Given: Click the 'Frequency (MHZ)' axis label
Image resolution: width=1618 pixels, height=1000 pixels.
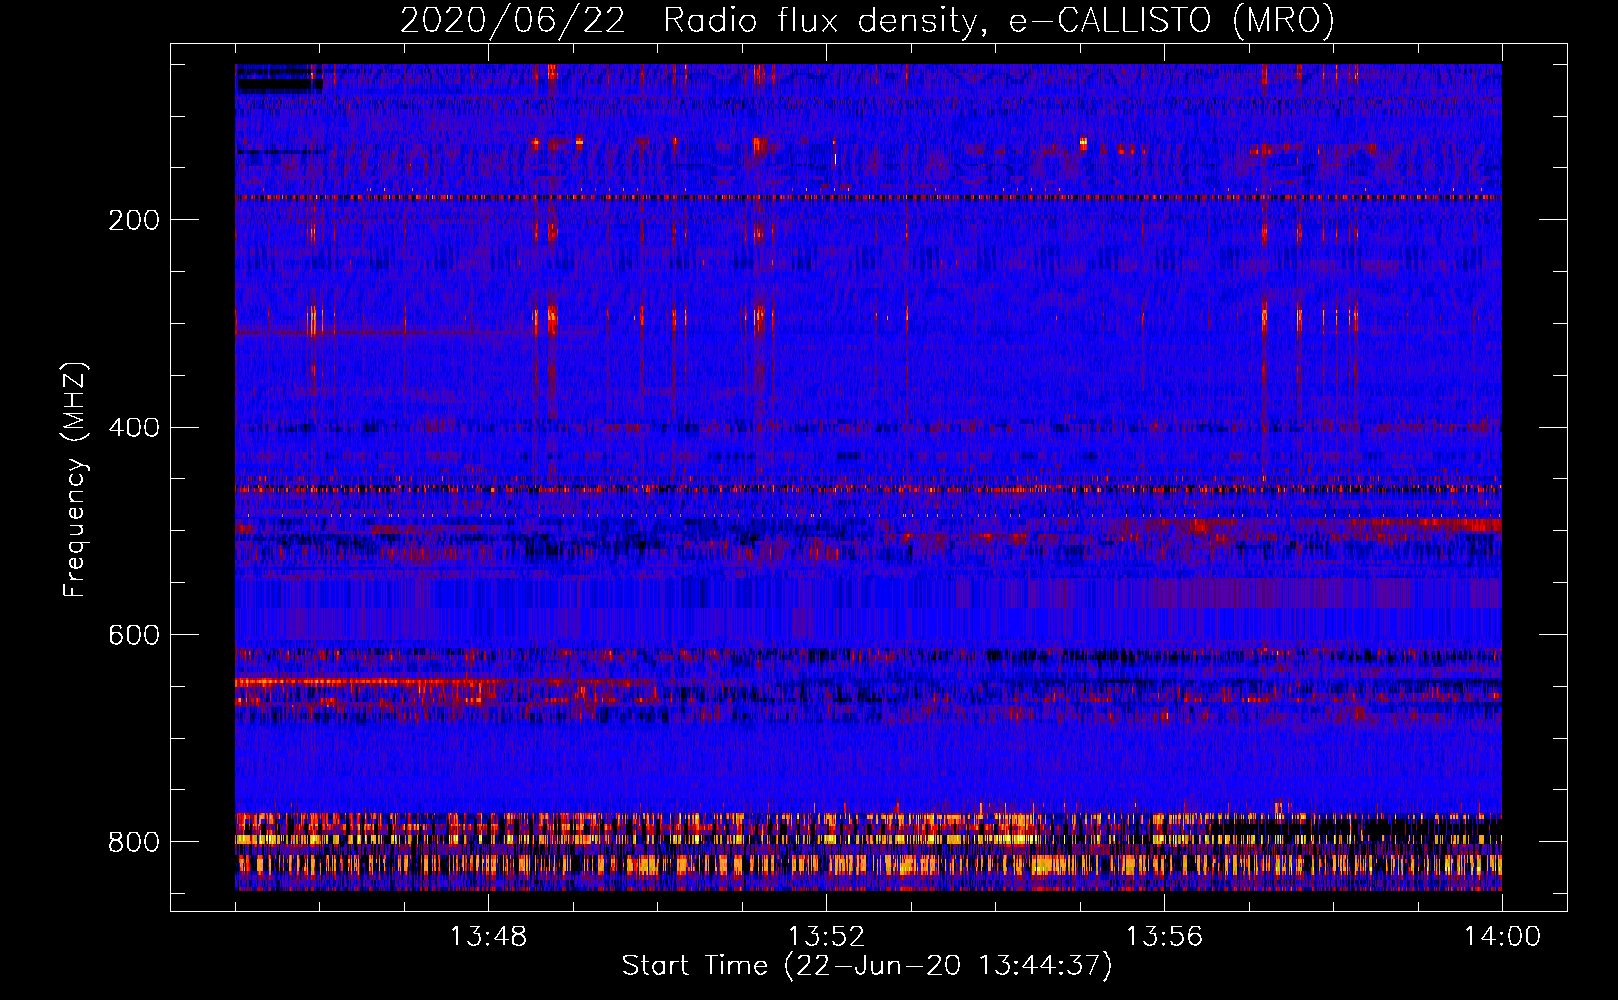Looking at the screenshot, I should 75,479.
